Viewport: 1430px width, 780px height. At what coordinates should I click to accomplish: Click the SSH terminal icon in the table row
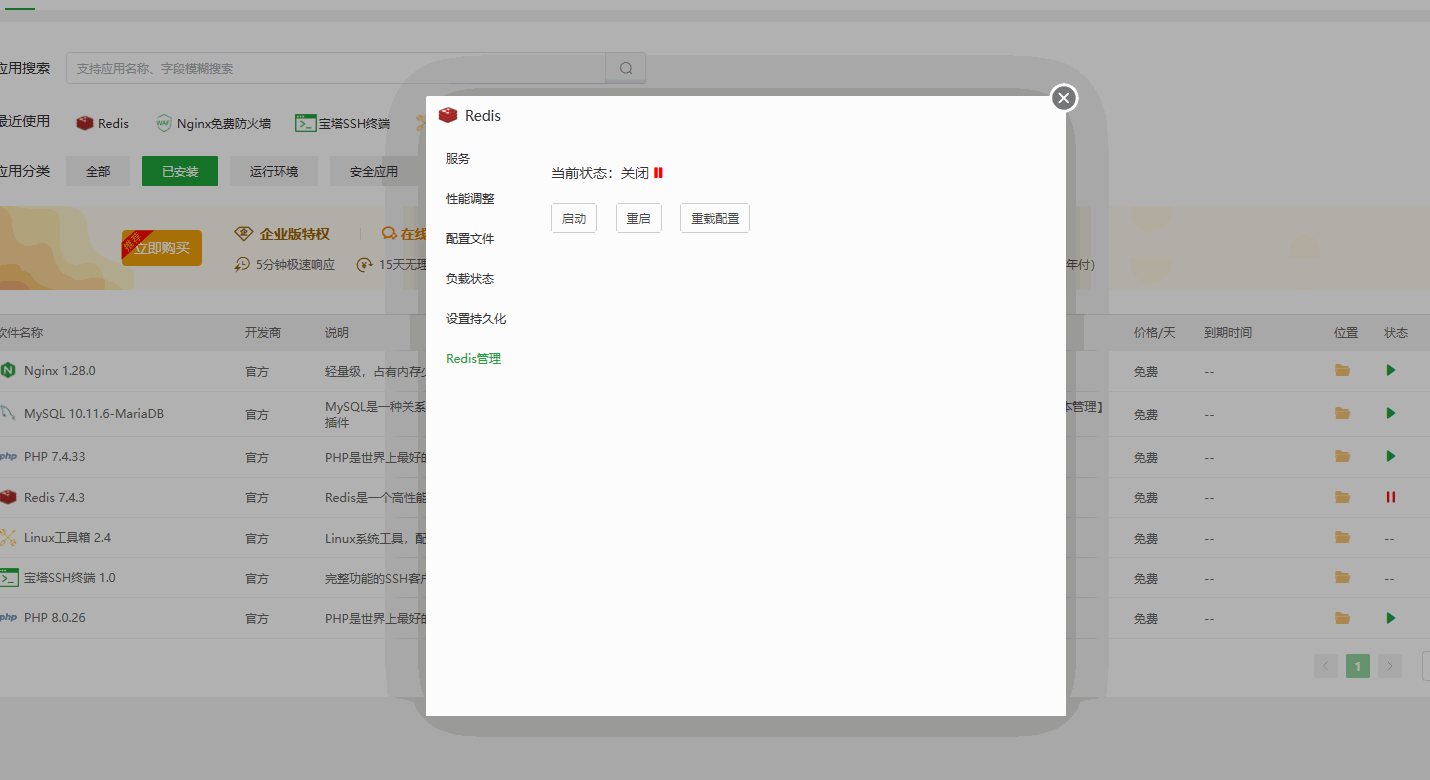[9, 578]
